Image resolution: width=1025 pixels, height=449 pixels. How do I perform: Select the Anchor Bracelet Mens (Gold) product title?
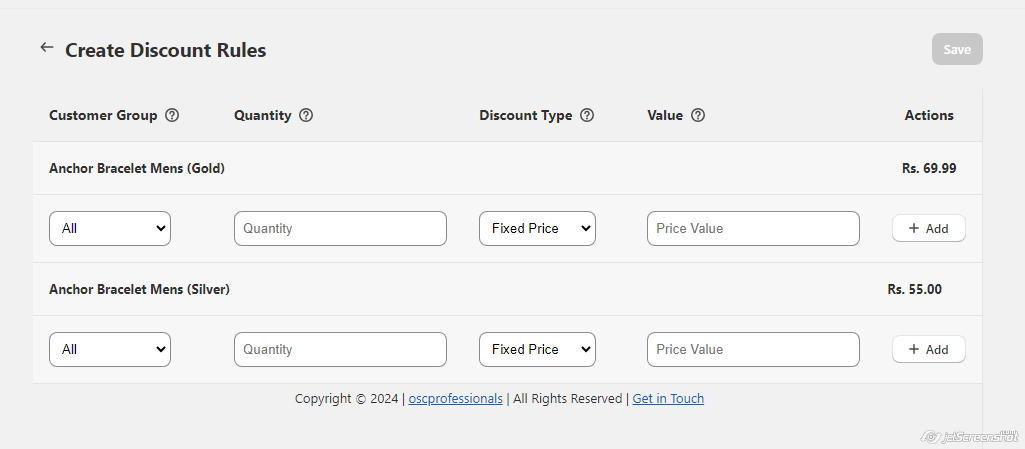point(137,168)
